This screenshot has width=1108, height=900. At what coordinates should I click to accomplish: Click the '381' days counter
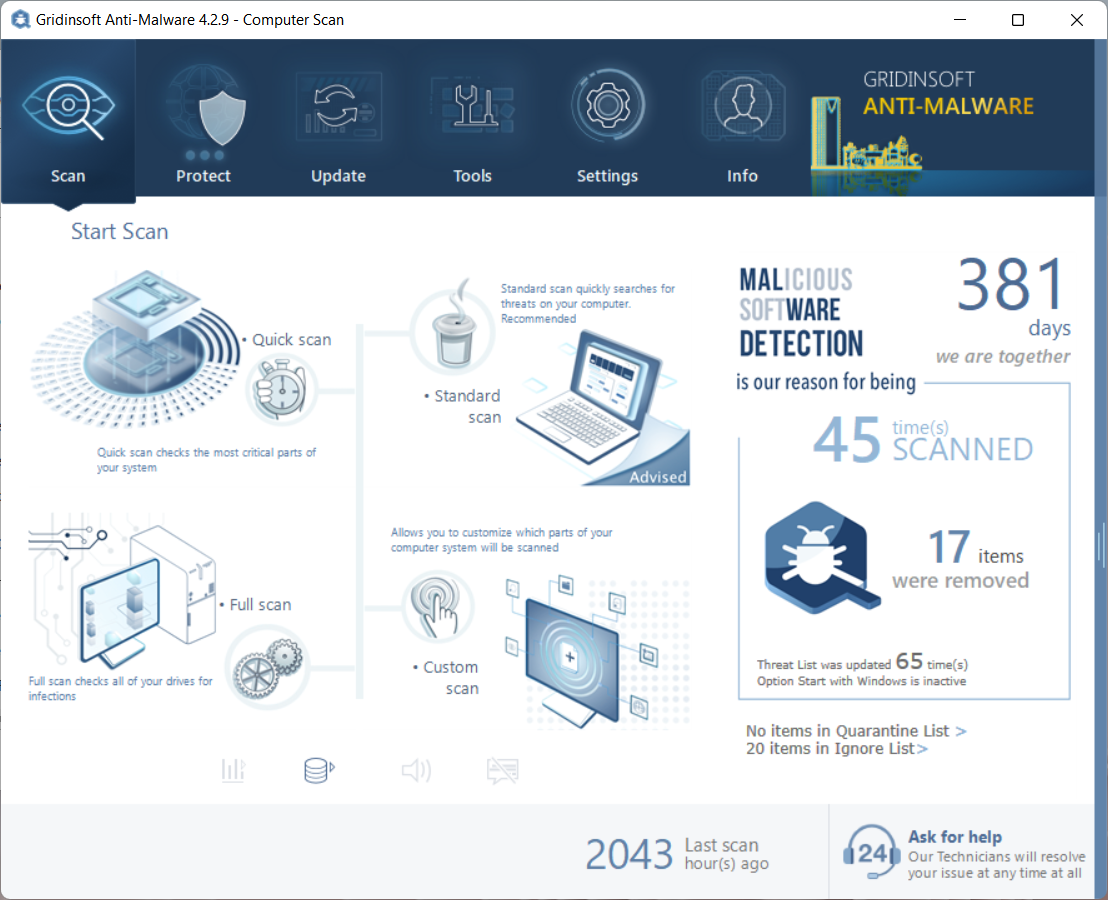[1011, 285]
